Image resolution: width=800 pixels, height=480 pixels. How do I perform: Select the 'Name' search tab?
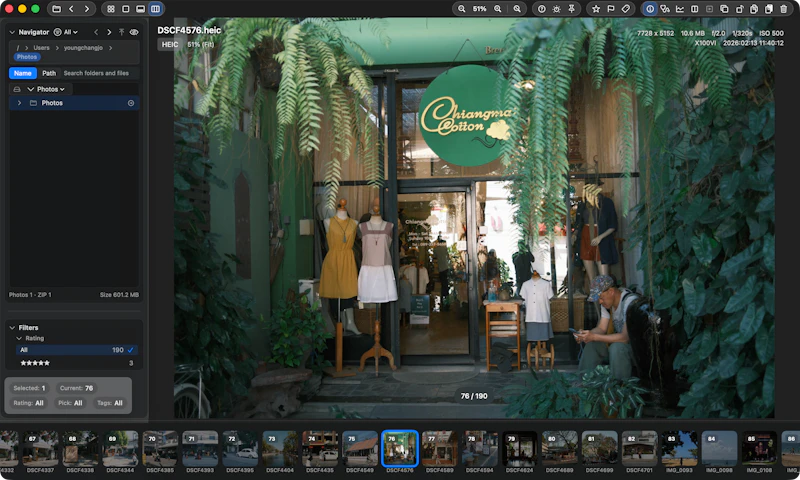coord(22,73)
